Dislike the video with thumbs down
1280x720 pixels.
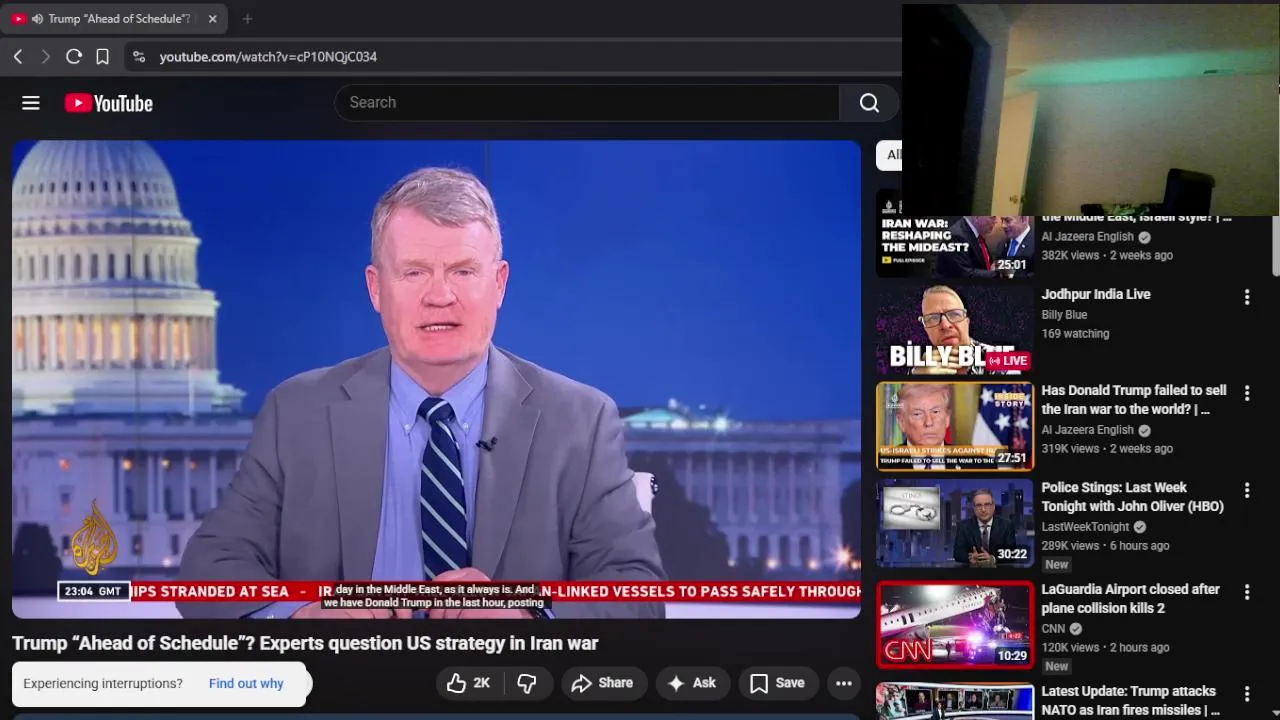[x=527, y=683]
